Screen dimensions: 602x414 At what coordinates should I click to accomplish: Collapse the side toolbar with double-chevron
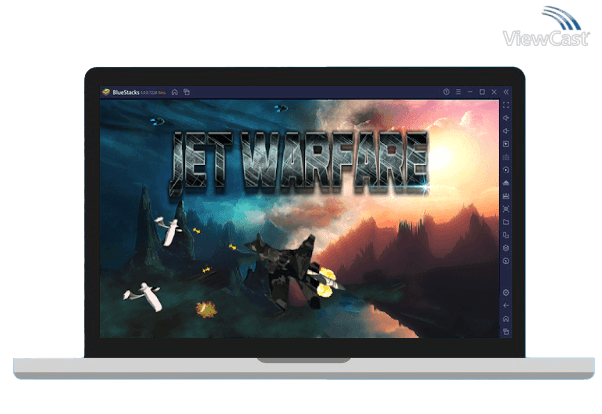pyautogui.click(x=506, y=92)
